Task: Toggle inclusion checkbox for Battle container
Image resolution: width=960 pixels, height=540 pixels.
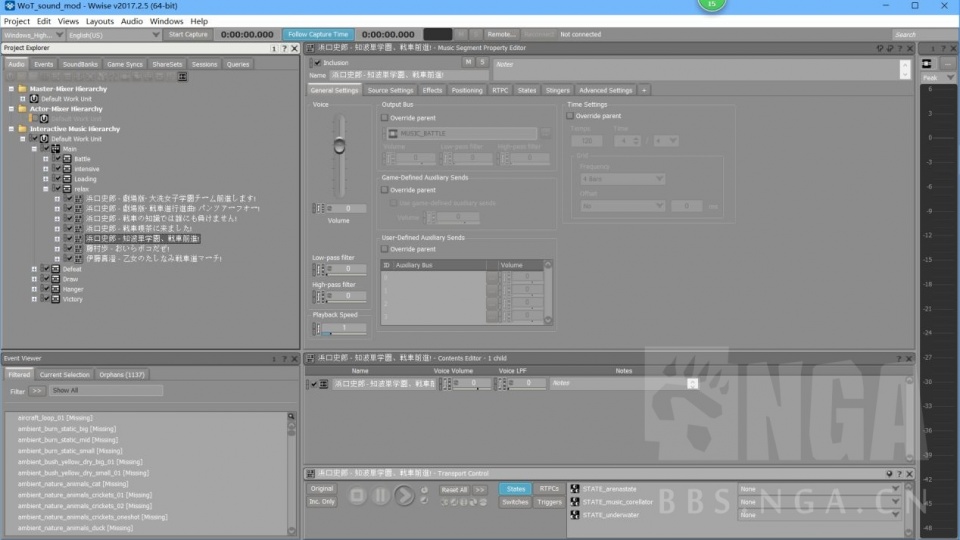Action: coord(58,159)
